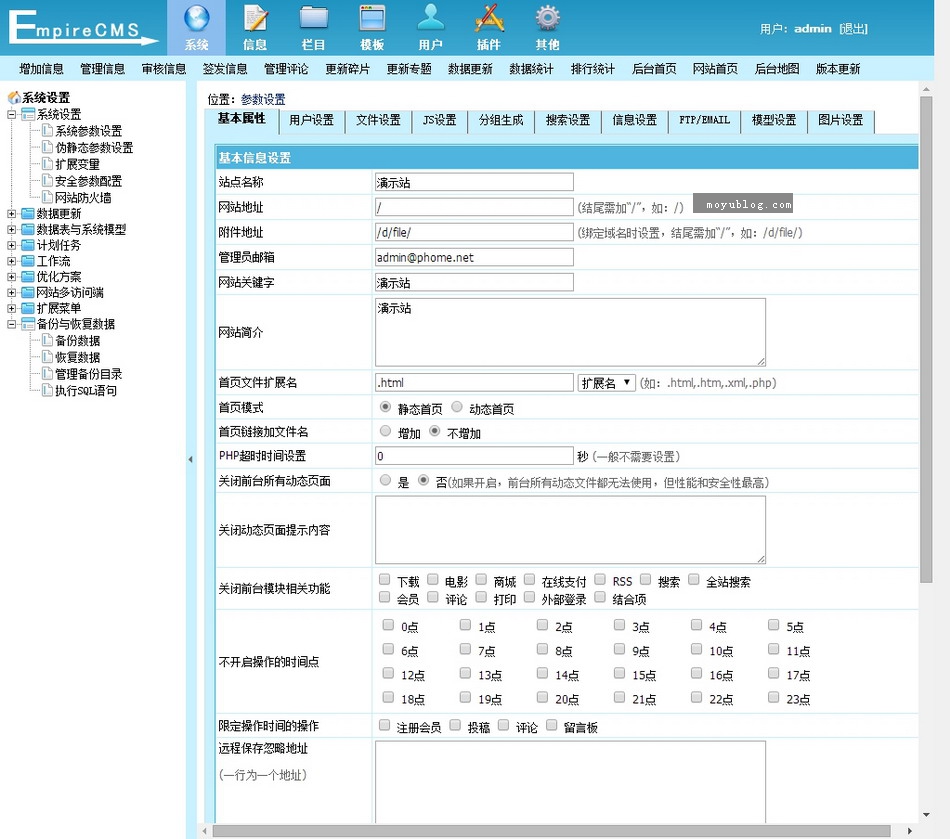The image size is (950, 839).
Task: Click folder icon beside 数据更新
Action: coord(28,213)
